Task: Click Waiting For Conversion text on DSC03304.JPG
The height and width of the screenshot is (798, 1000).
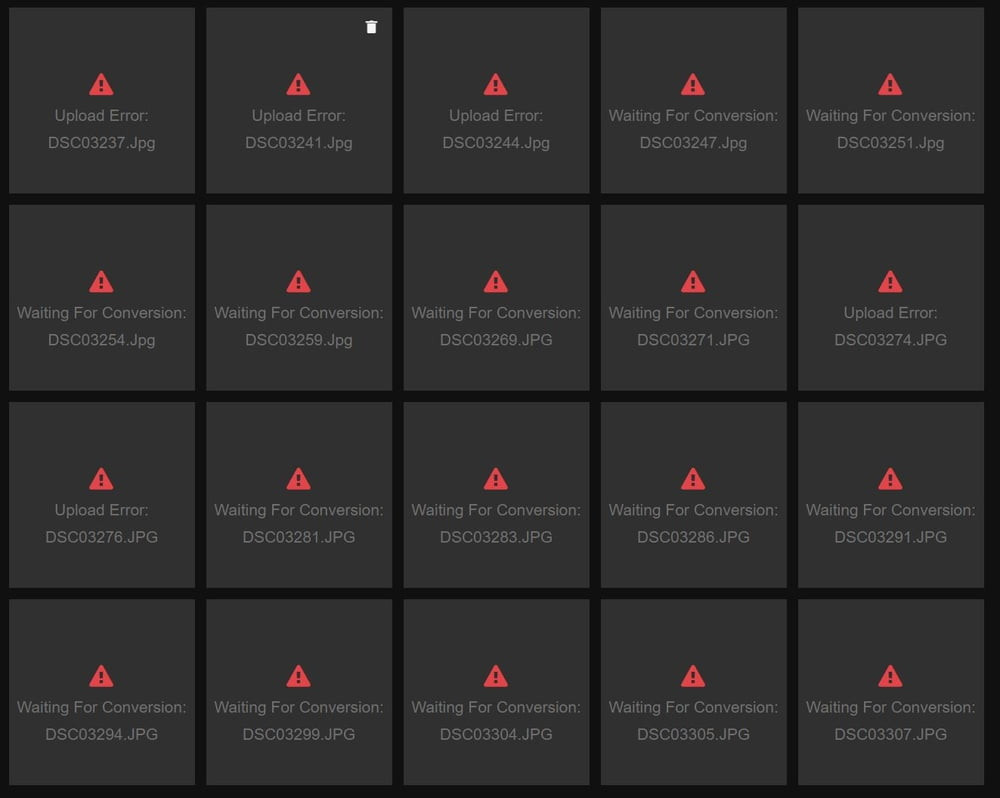Action: (x=495, y=707)
